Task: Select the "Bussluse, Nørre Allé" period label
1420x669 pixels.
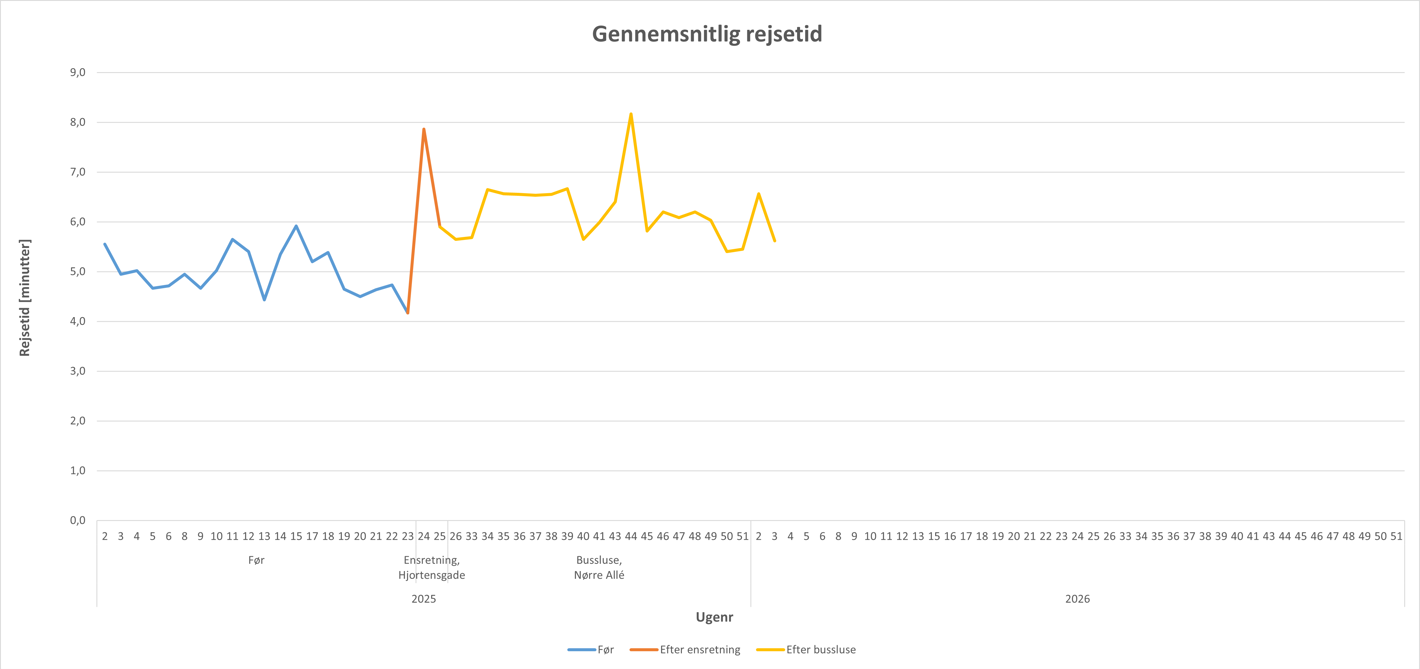Action: point(599,567)
